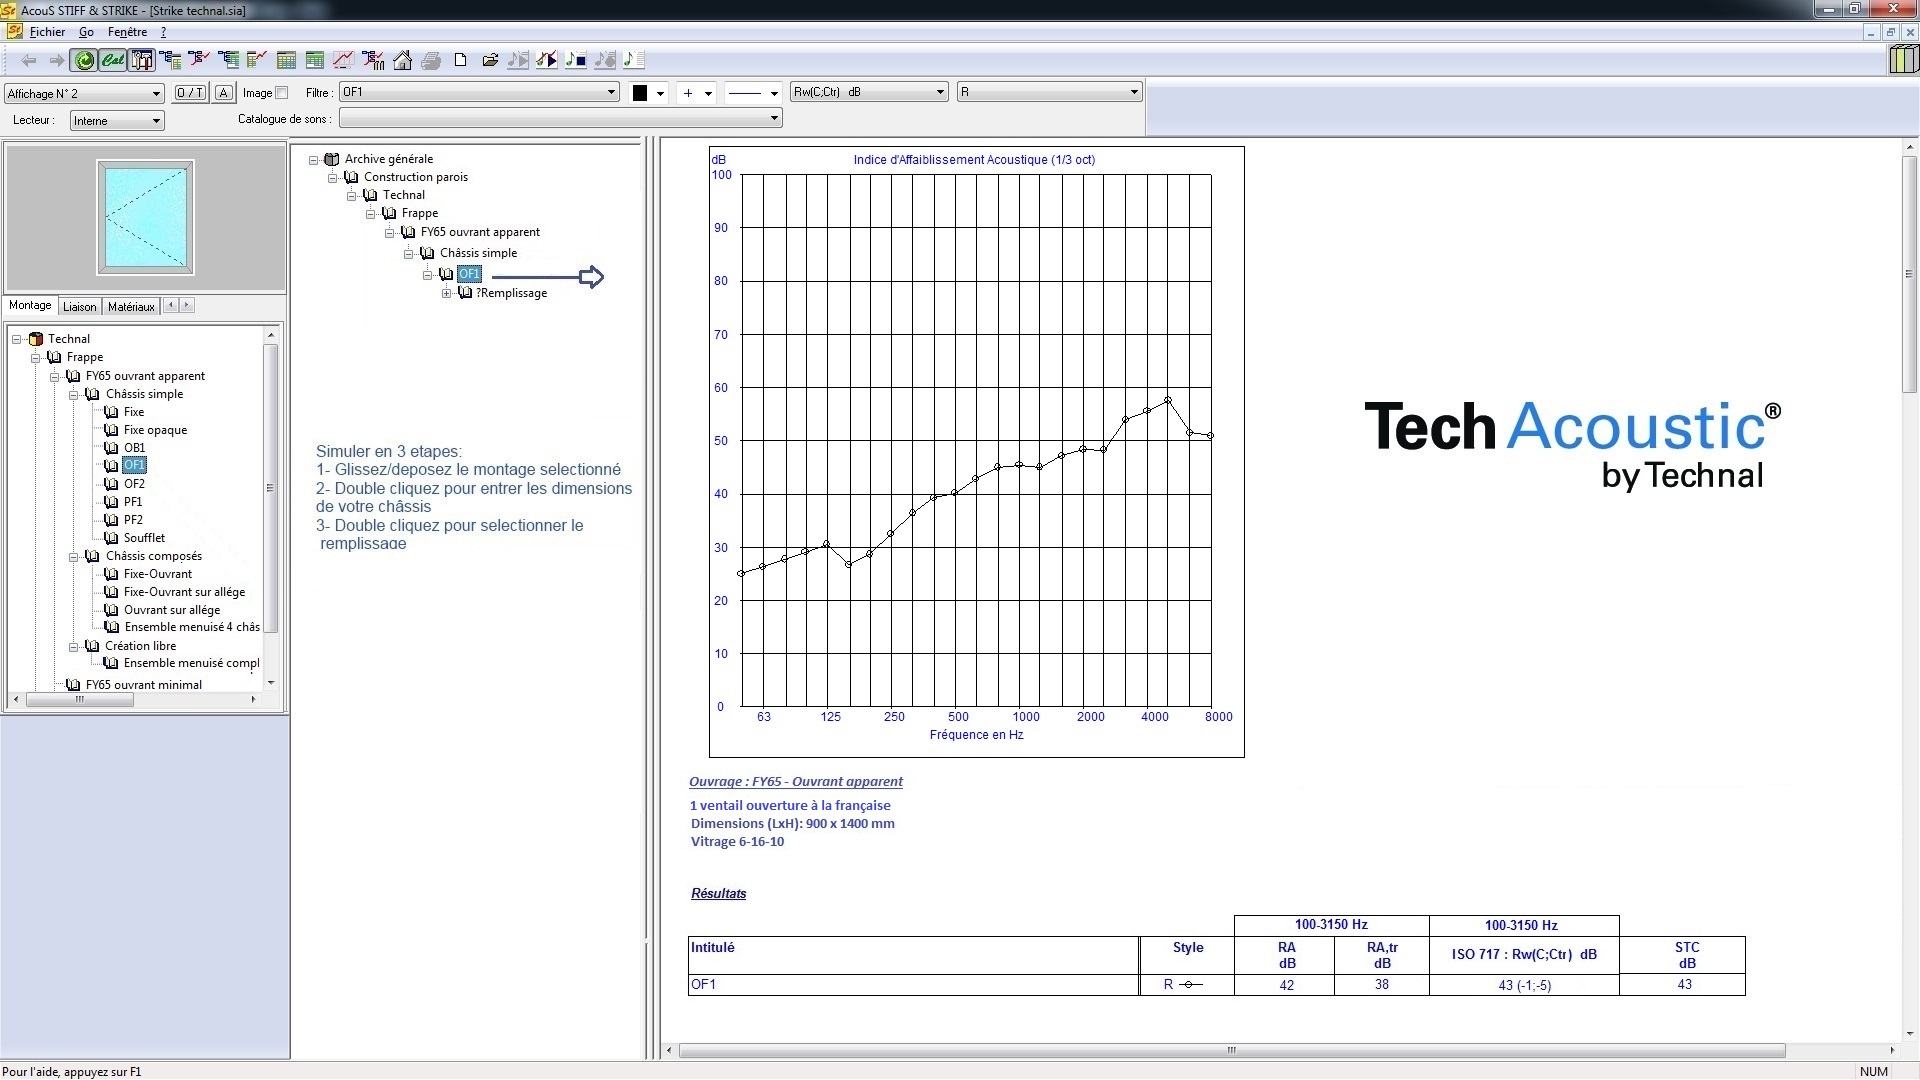The height and width of the screenshot is (1080, 1920).
Task: Select the PF1 tree item
Action: (133, 502)
